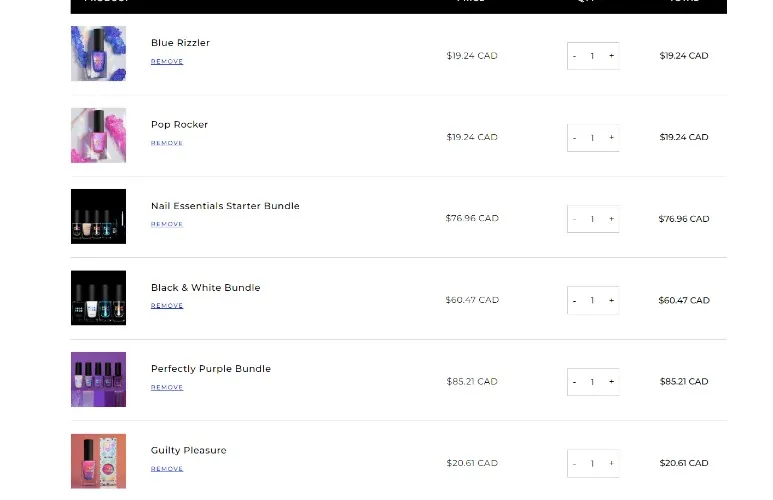Remove Black & White Bundle from cart
Viewport: 773px width, 500px height.
point(167,306)
